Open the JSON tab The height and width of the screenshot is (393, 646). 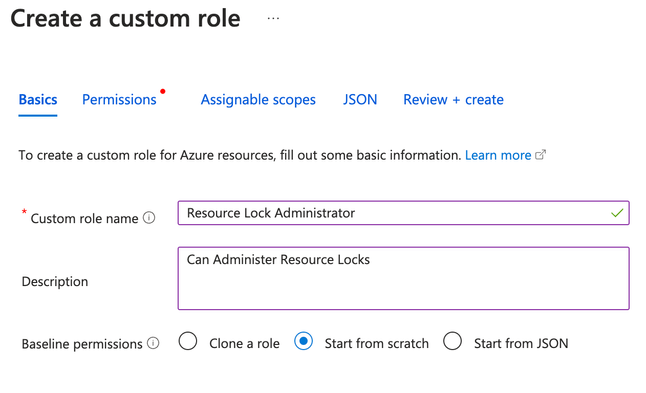[x=360, y=100]
